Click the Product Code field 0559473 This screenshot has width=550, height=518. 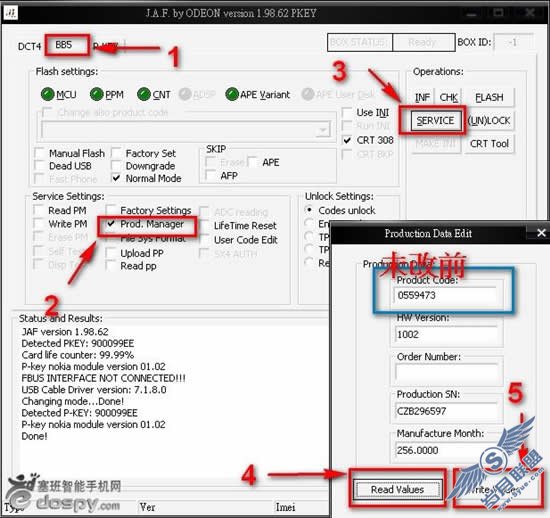click(445, 295)
